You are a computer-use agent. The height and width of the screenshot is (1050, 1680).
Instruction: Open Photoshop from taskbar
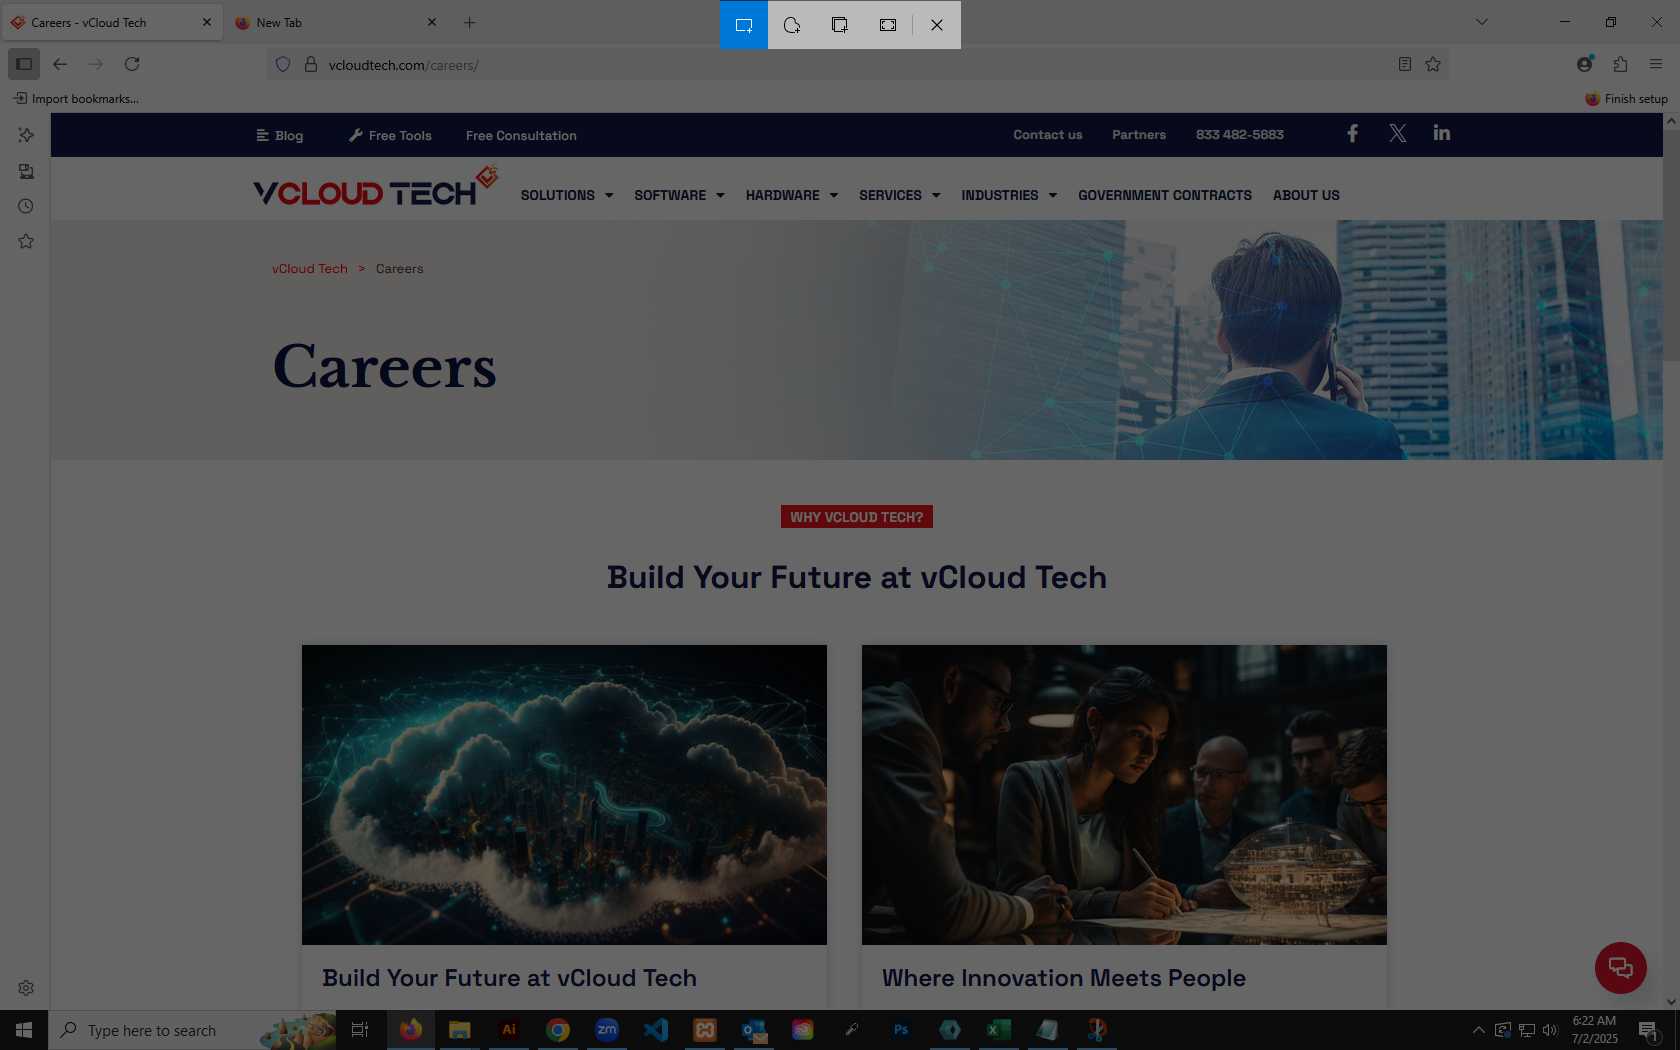click(901, 1030)
